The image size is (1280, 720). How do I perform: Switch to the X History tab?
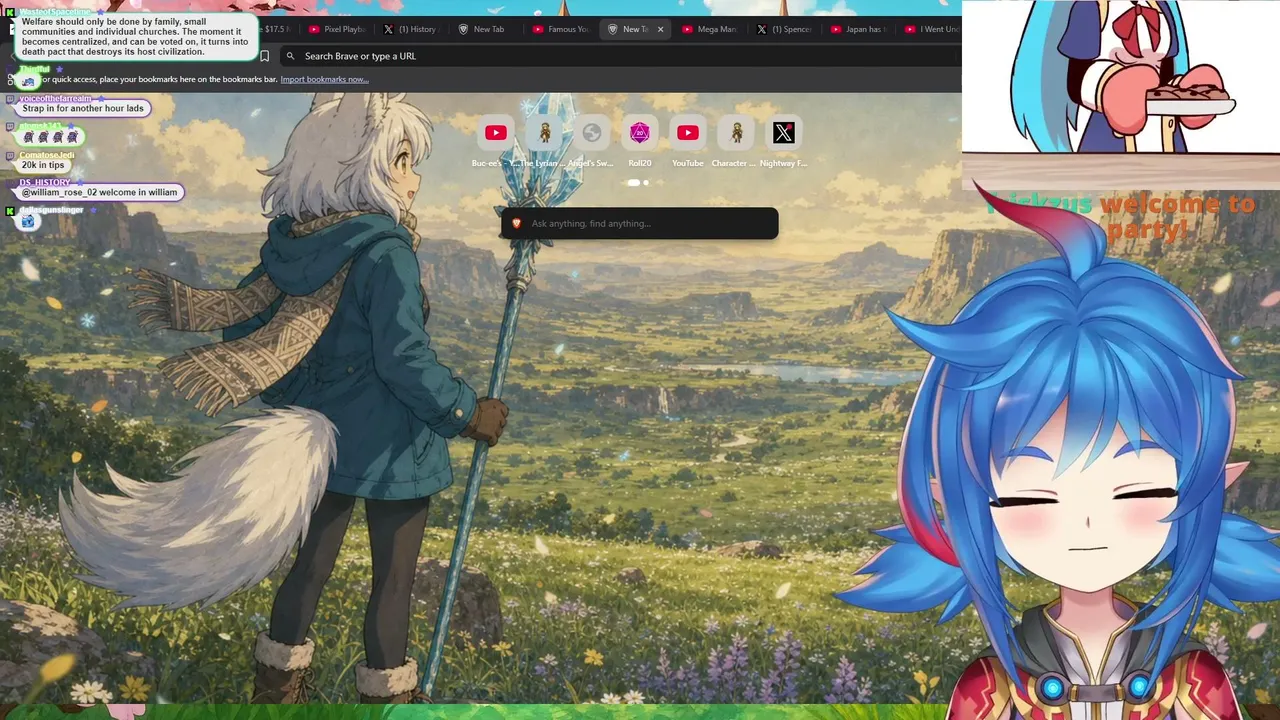tap(411, 29)
